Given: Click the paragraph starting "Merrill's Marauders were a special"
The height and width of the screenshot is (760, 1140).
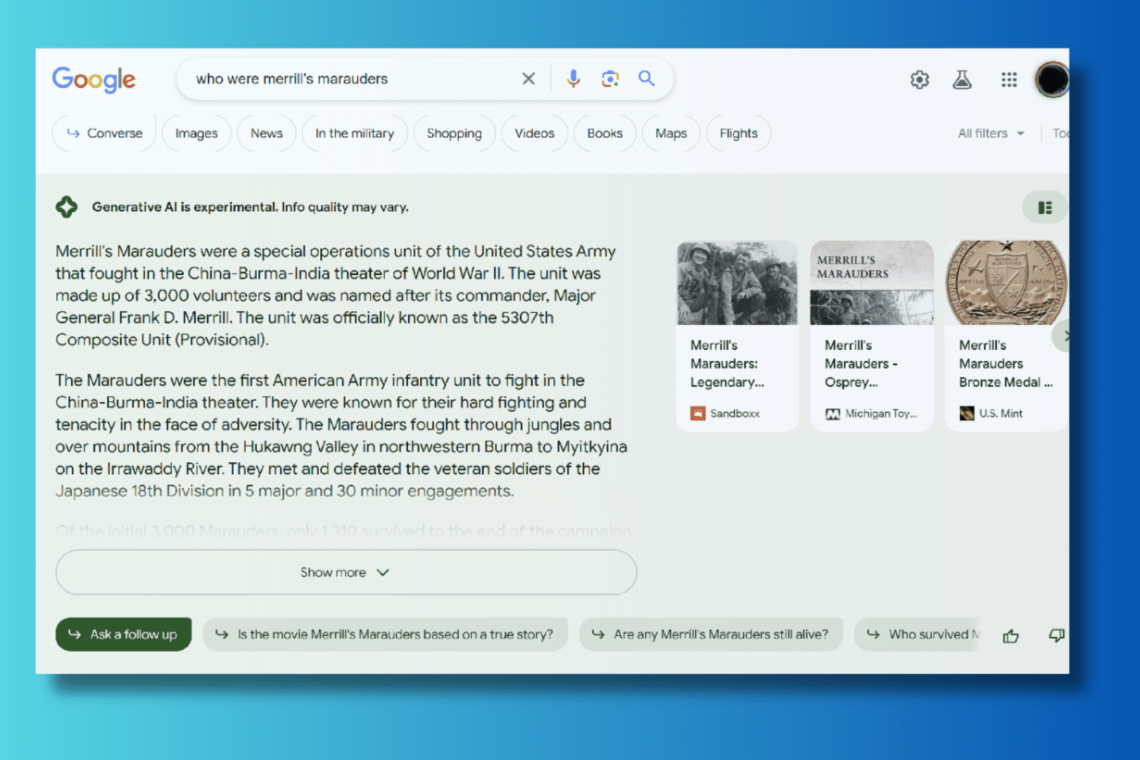Looking at the screenshot, I should 336,295.
